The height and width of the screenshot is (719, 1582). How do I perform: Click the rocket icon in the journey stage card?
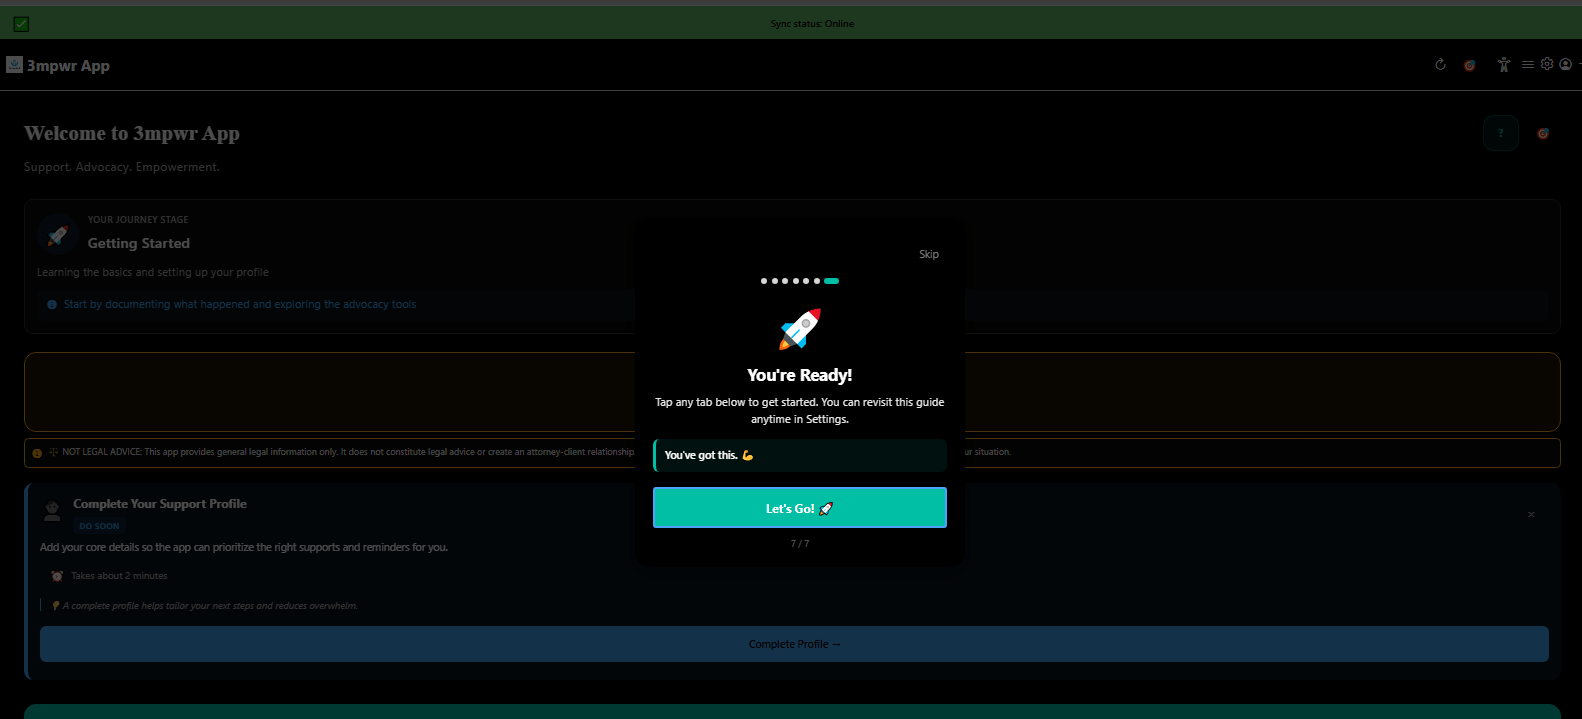[58, 235]
